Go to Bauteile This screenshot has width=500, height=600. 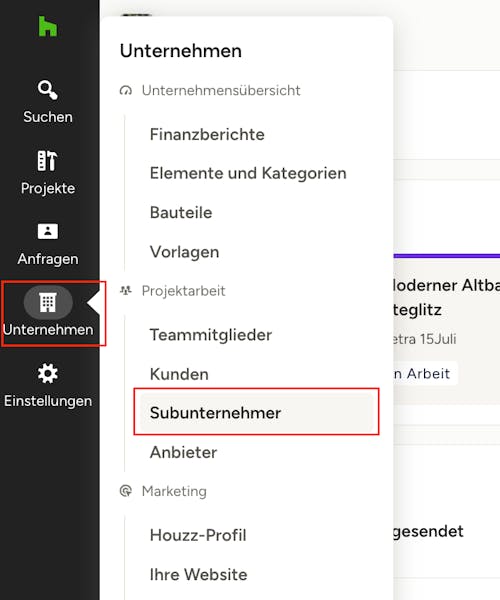point(181,212)
